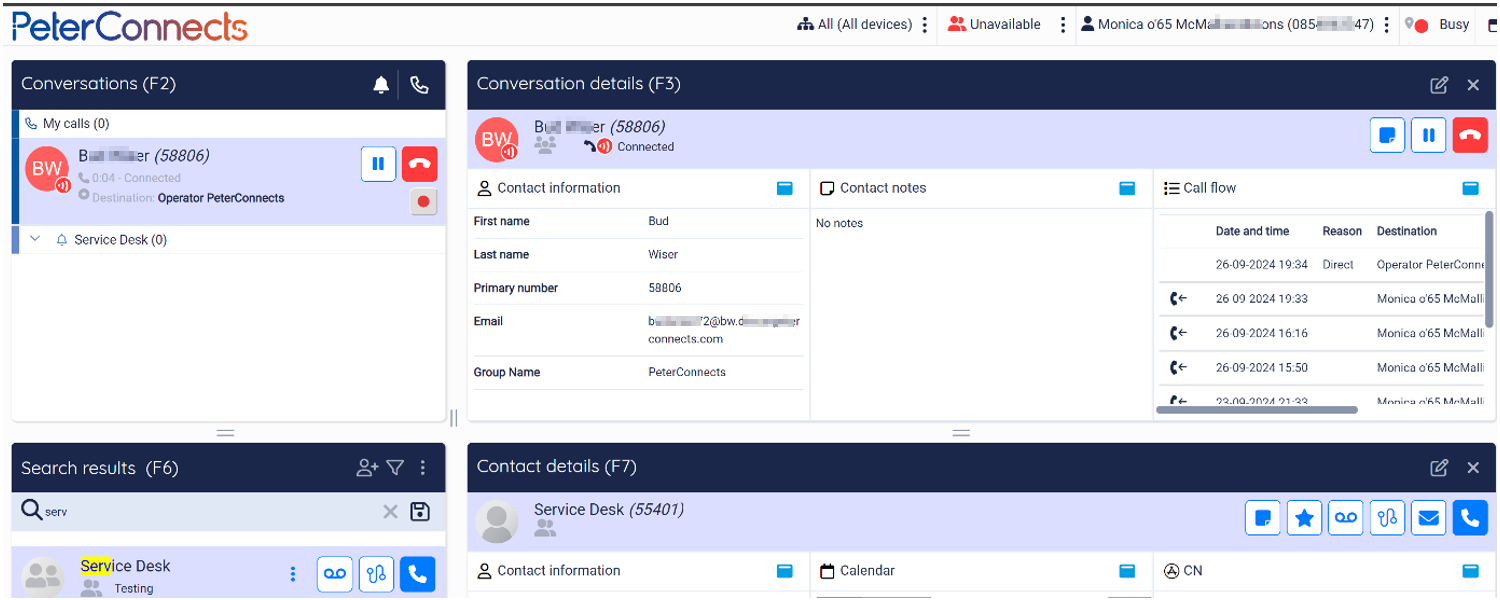Collapse the Contact notes section
The image size is (1500, 600).
click(x=1127, y=188)
